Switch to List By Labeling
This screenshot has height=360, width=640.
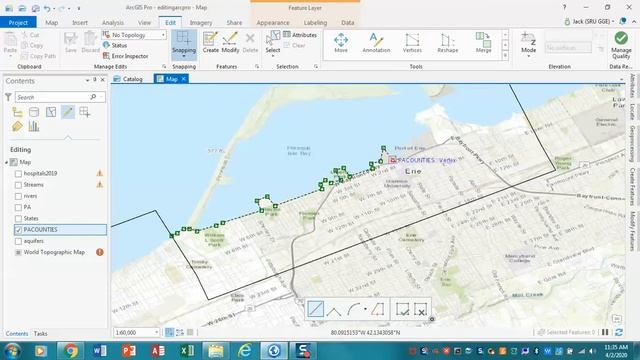[17, 127]
